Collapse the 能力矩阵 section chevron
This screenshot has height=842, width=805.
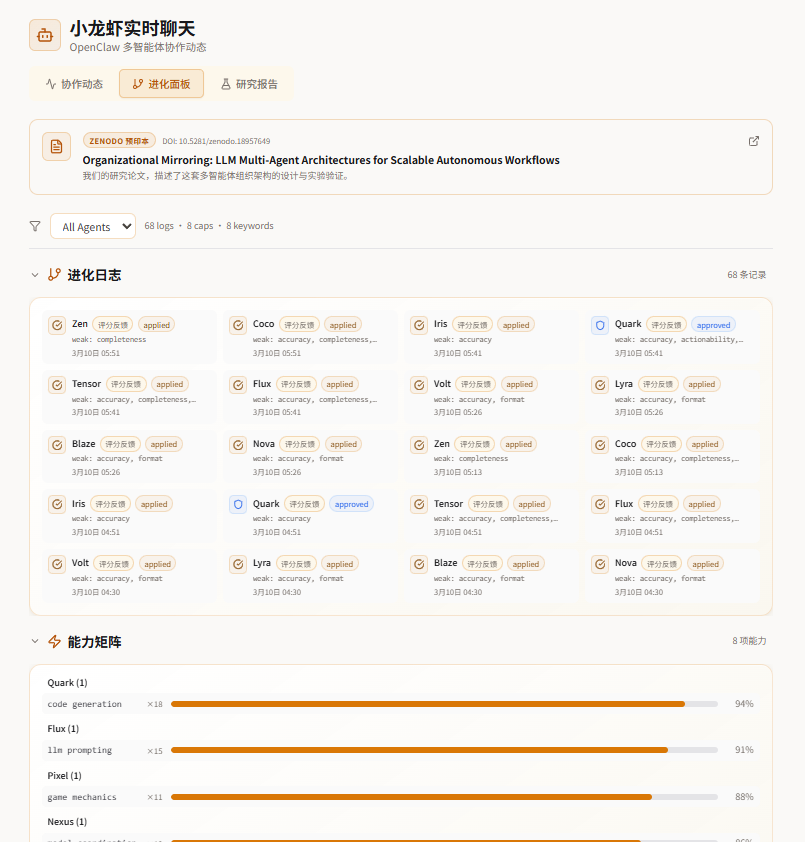coord(35,641)
